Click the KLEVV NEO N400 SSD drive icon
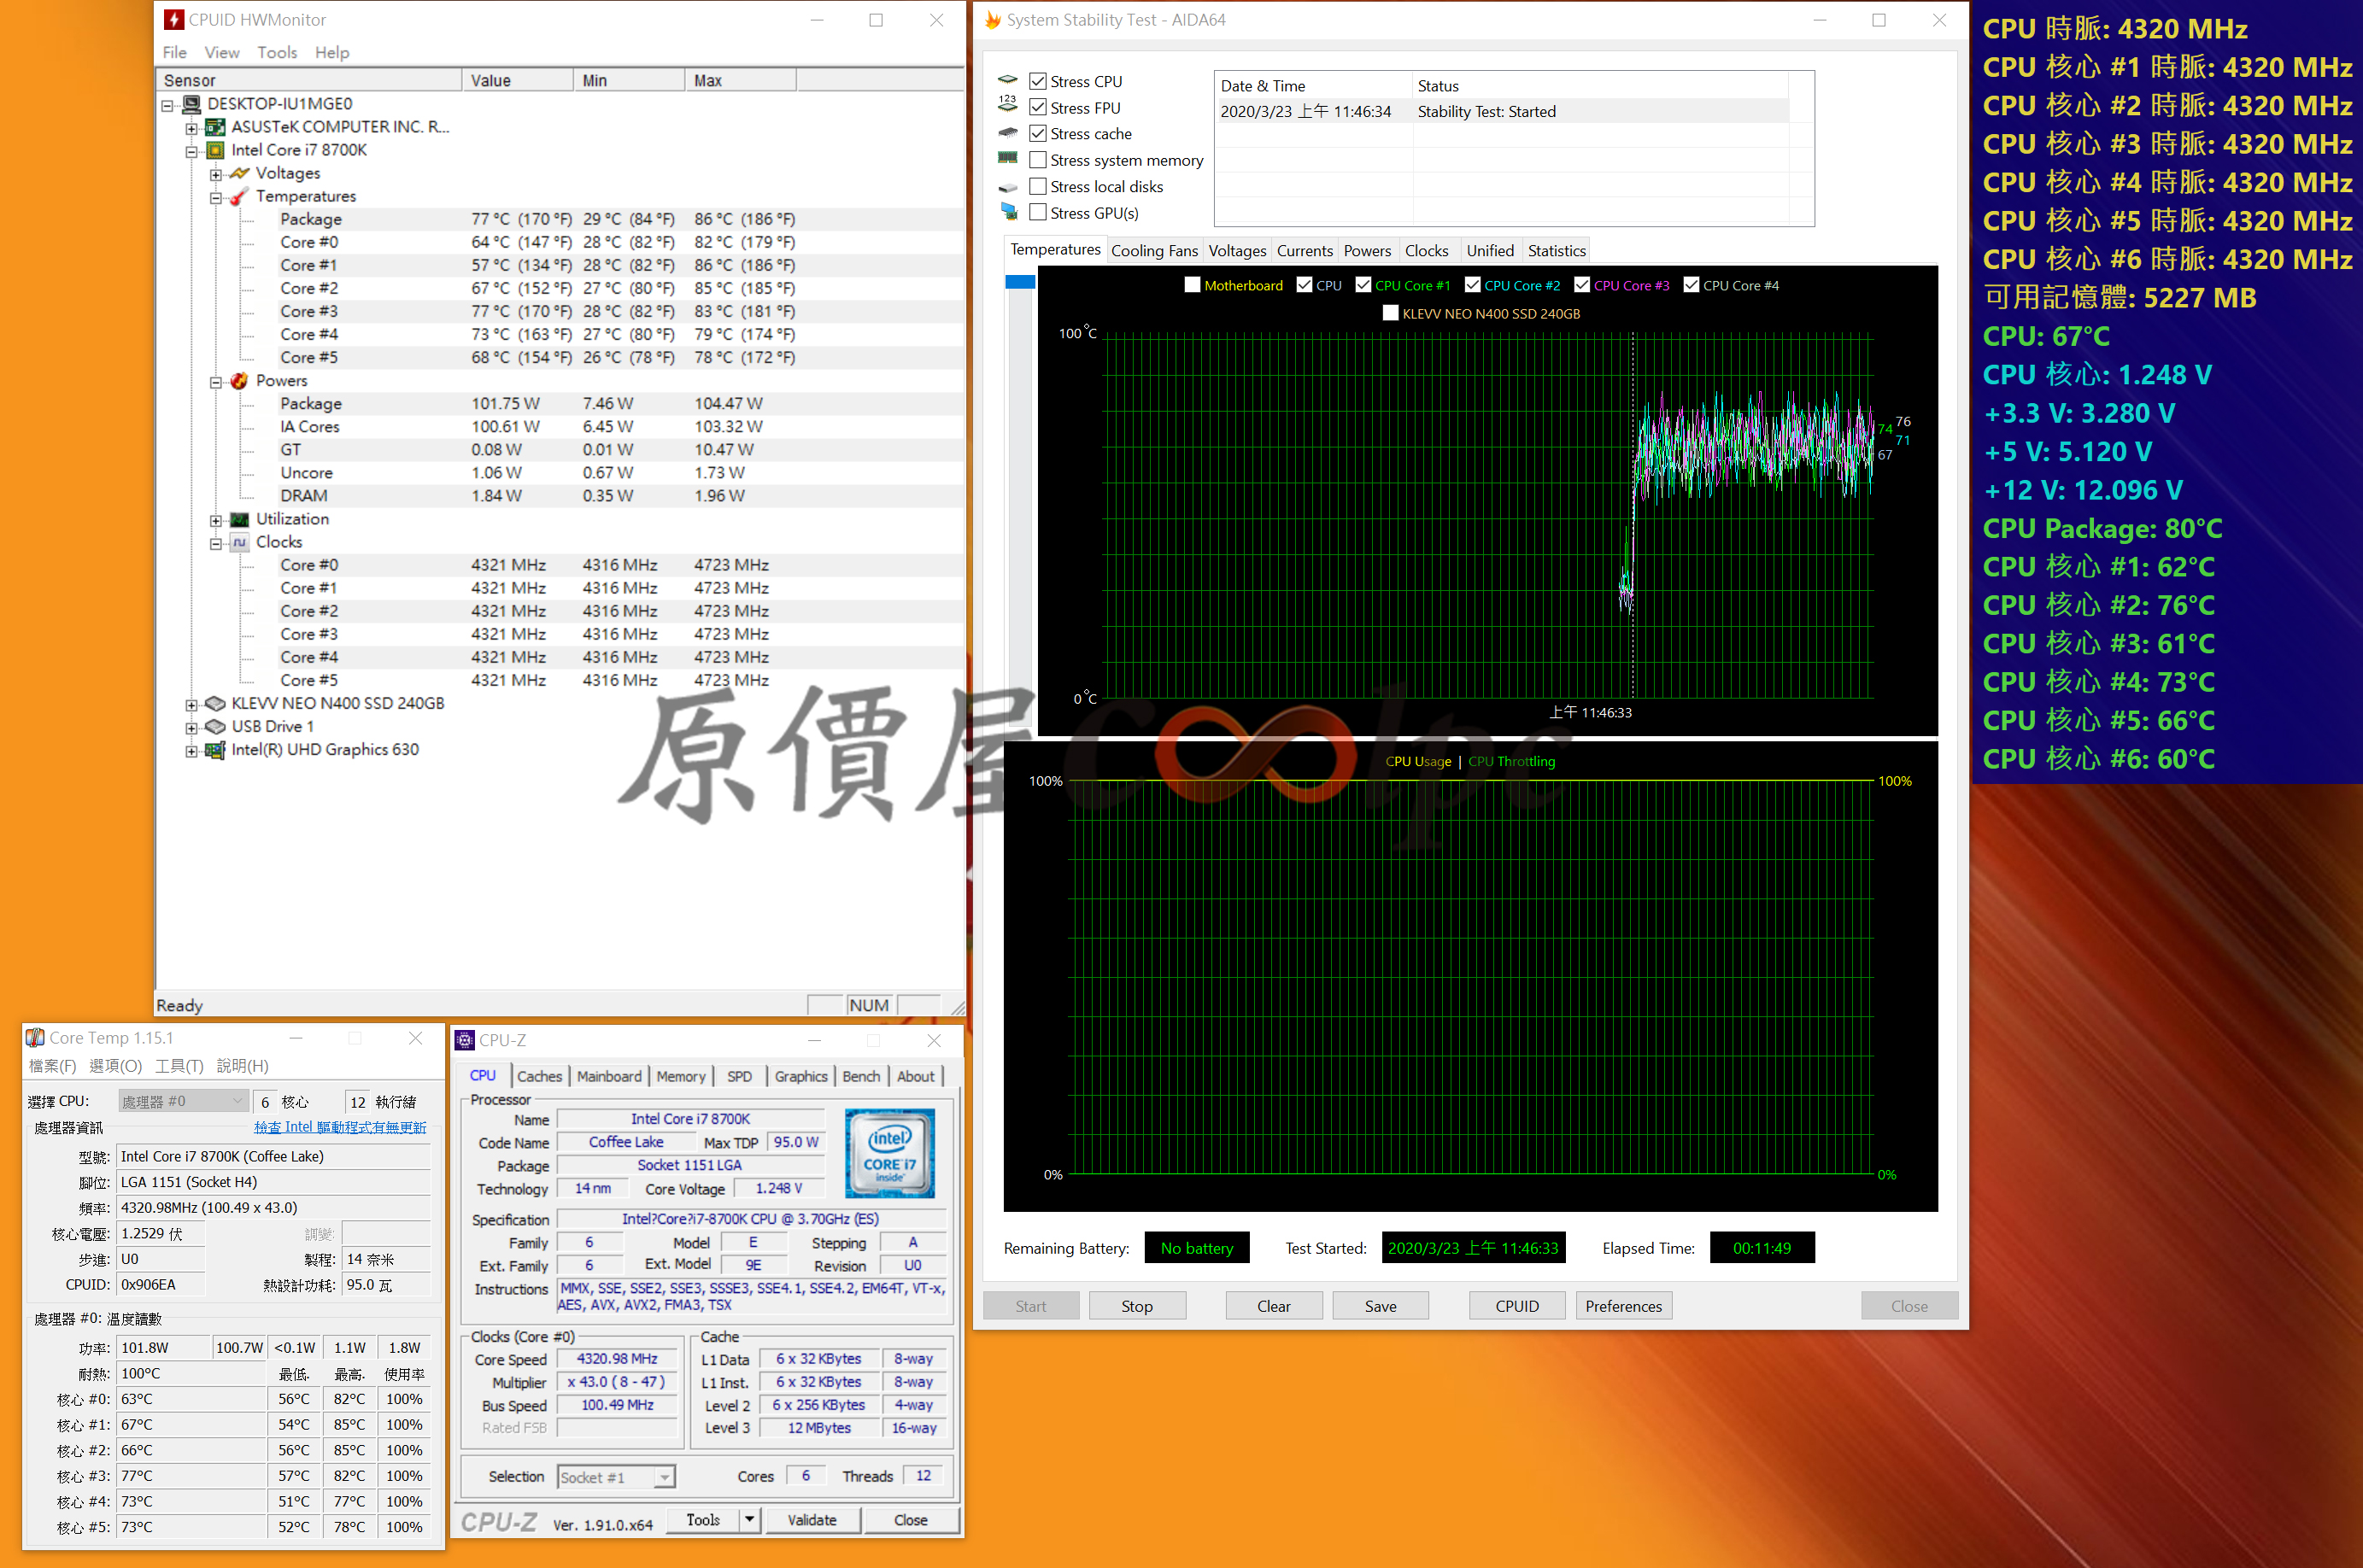This screenshot has width=2363, height=1568. (215, 704)
